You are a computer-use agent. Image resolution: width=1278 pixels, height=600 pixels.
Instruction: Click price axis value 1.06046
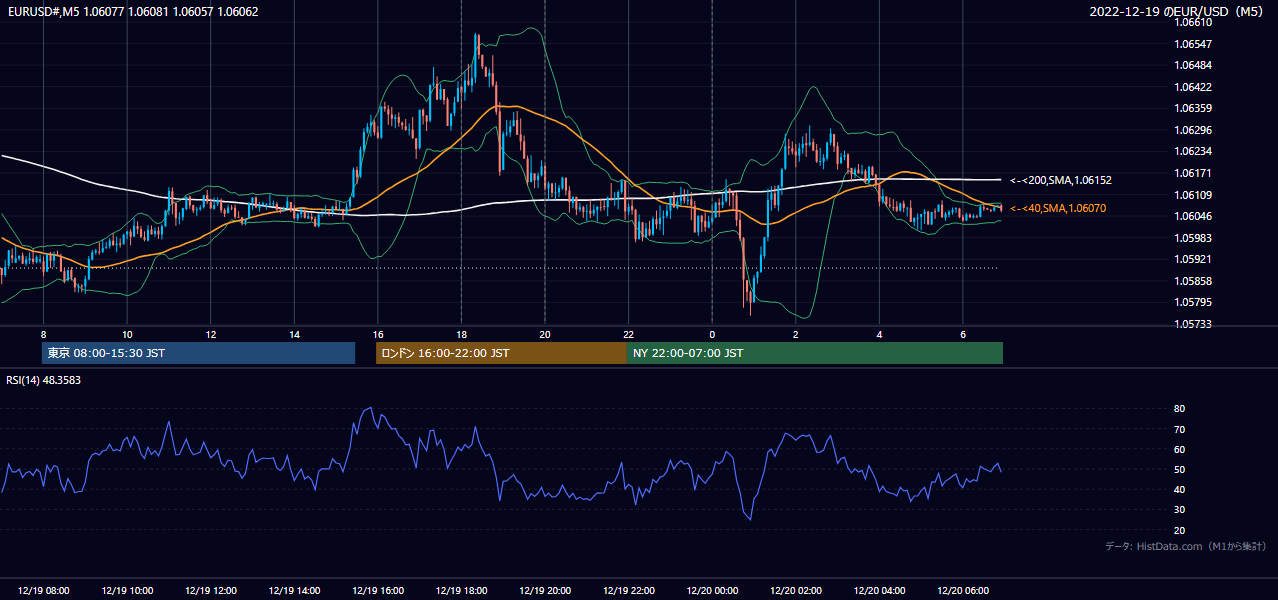pyautogui.click(x=1194, y=216)
